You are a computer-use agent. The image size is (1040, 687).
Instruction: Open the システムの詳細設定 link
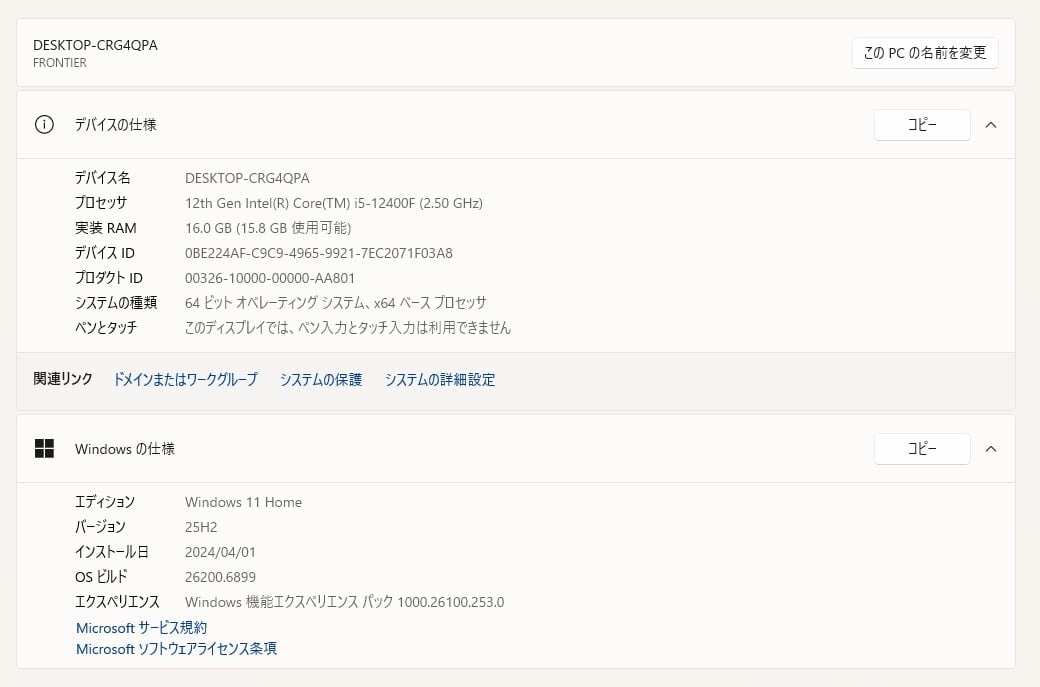[440, 379]
